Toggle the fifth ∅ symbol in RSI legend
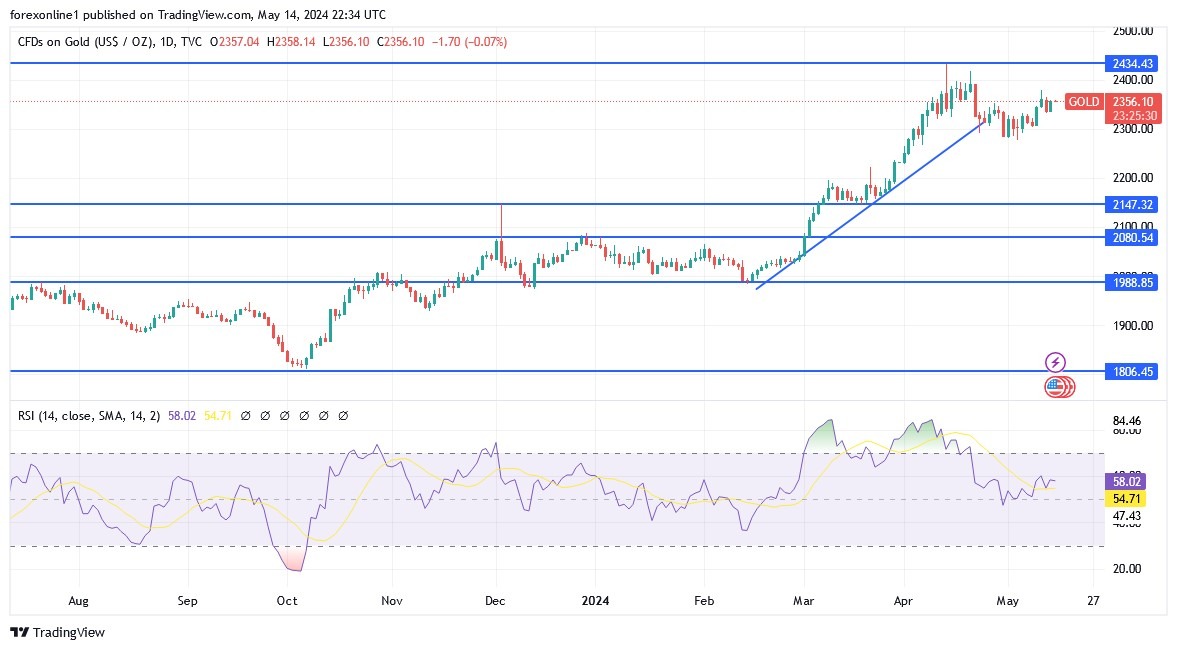This screenshot has width=1177, height=650. coord(325,415)
